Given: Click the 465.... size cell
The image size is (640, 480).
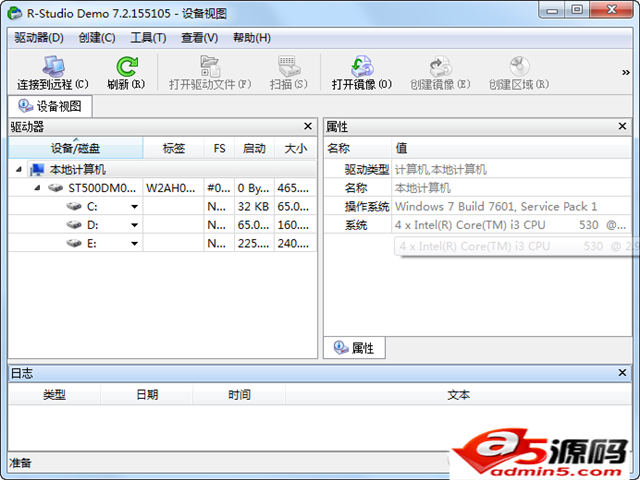Looking at the screenshot, I should click(296, 188).
